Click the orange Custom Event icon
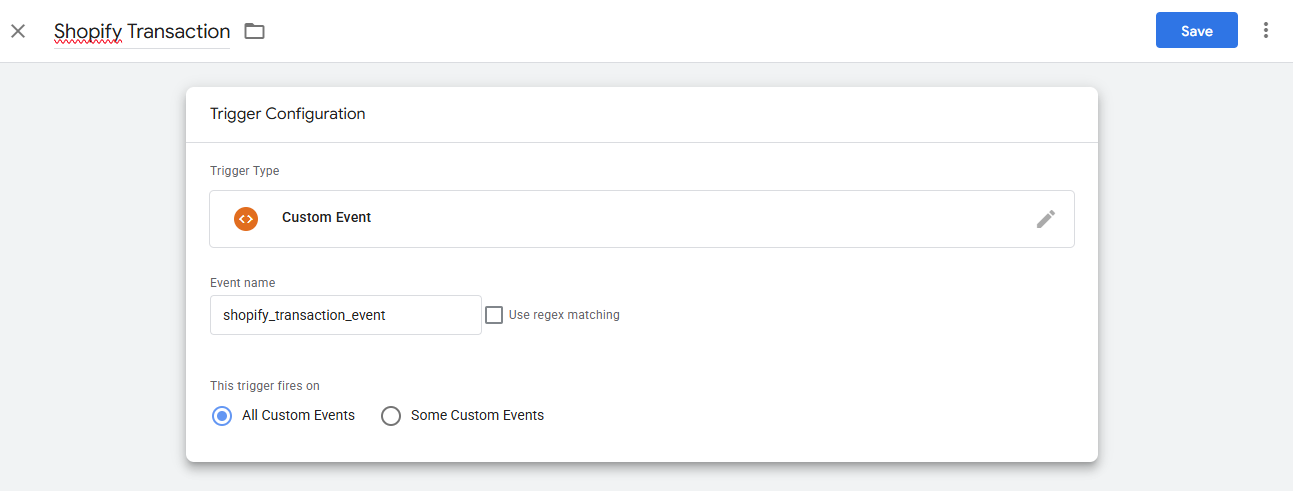Image resolution: width=1293 pixels, height=491 pixels. click(246, 218)
